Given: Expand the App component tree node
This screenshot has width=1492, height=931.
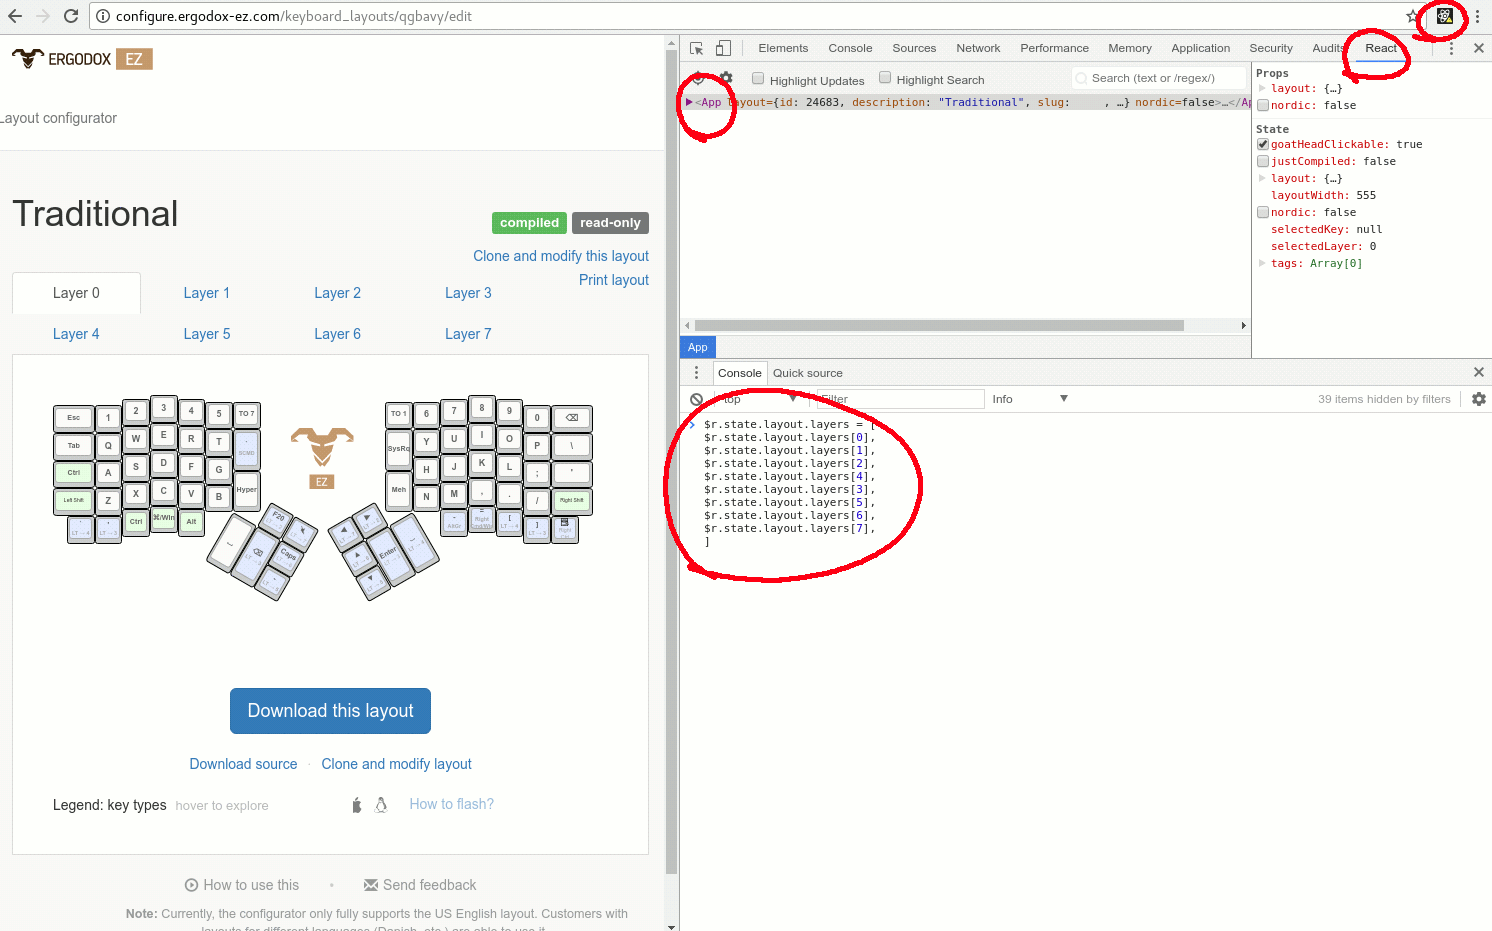Looking at the screenshot, I should [x=689, y=102].
